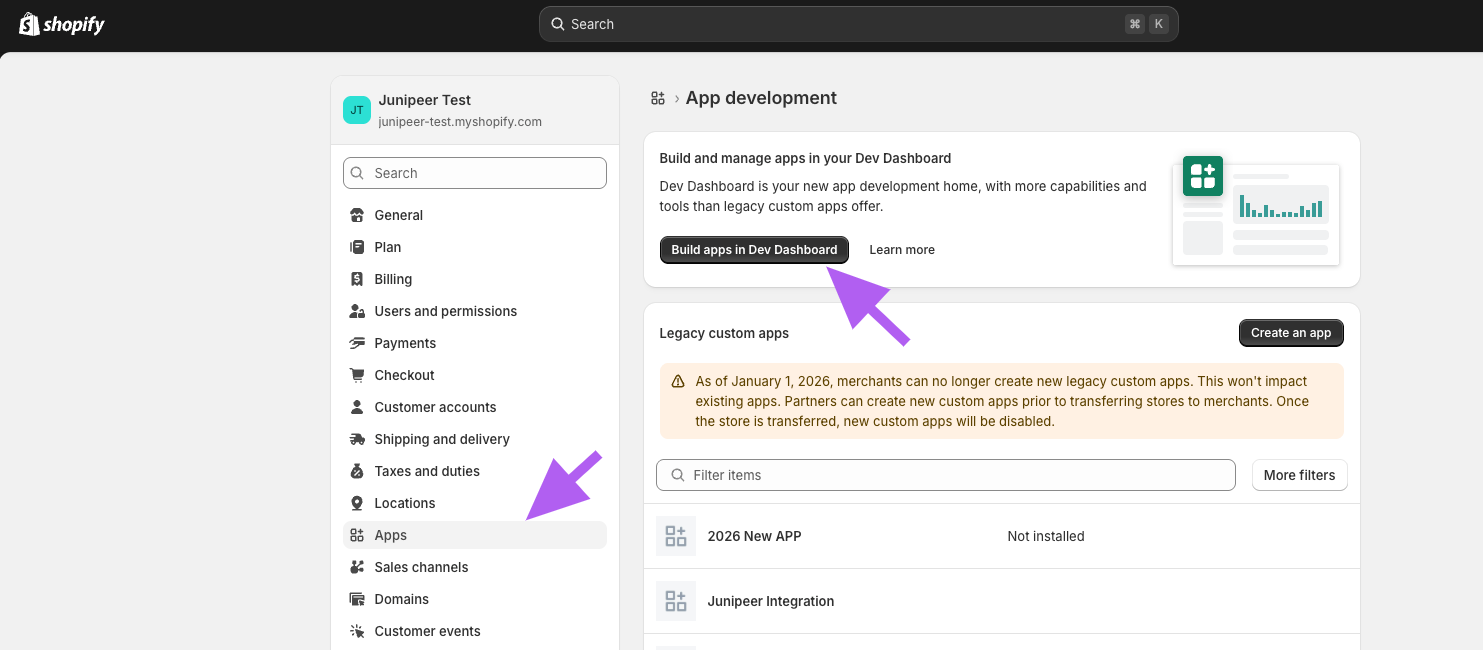Image resolution: width=1483 pixels, height=650 pixels.
Task: Click the warning icon in the legacy banner
Action: click(x=678, y=382)
